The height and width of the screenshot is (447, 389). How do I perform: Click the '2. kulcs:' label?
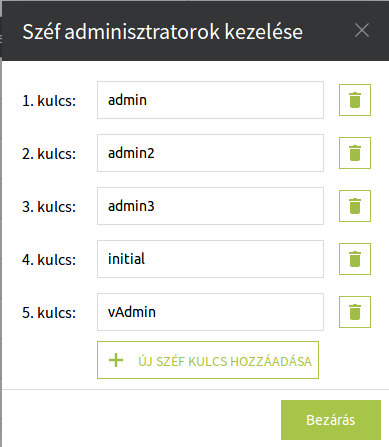click(x=49, y=154)
